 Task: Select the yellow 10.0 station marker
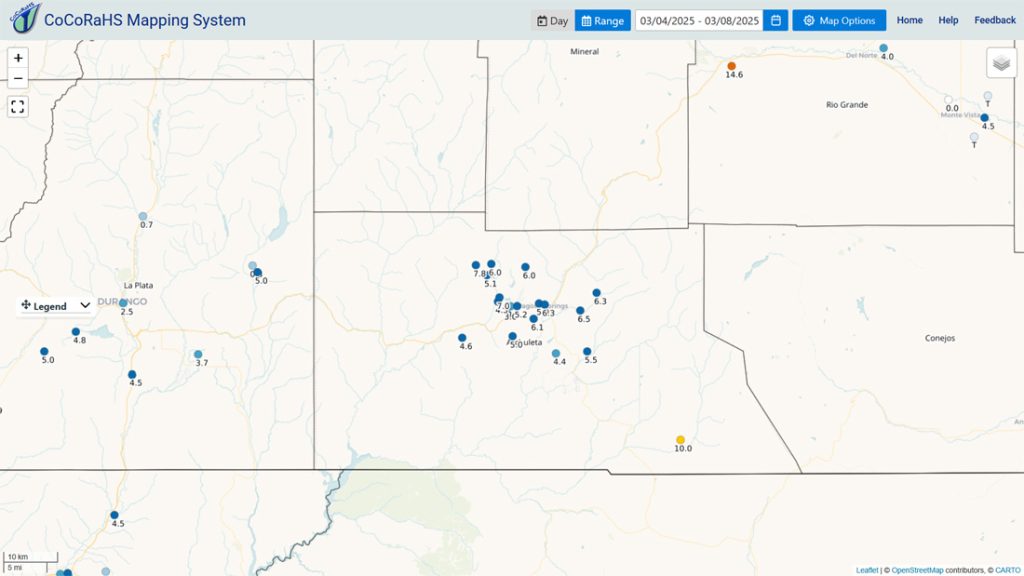[680, 440]
